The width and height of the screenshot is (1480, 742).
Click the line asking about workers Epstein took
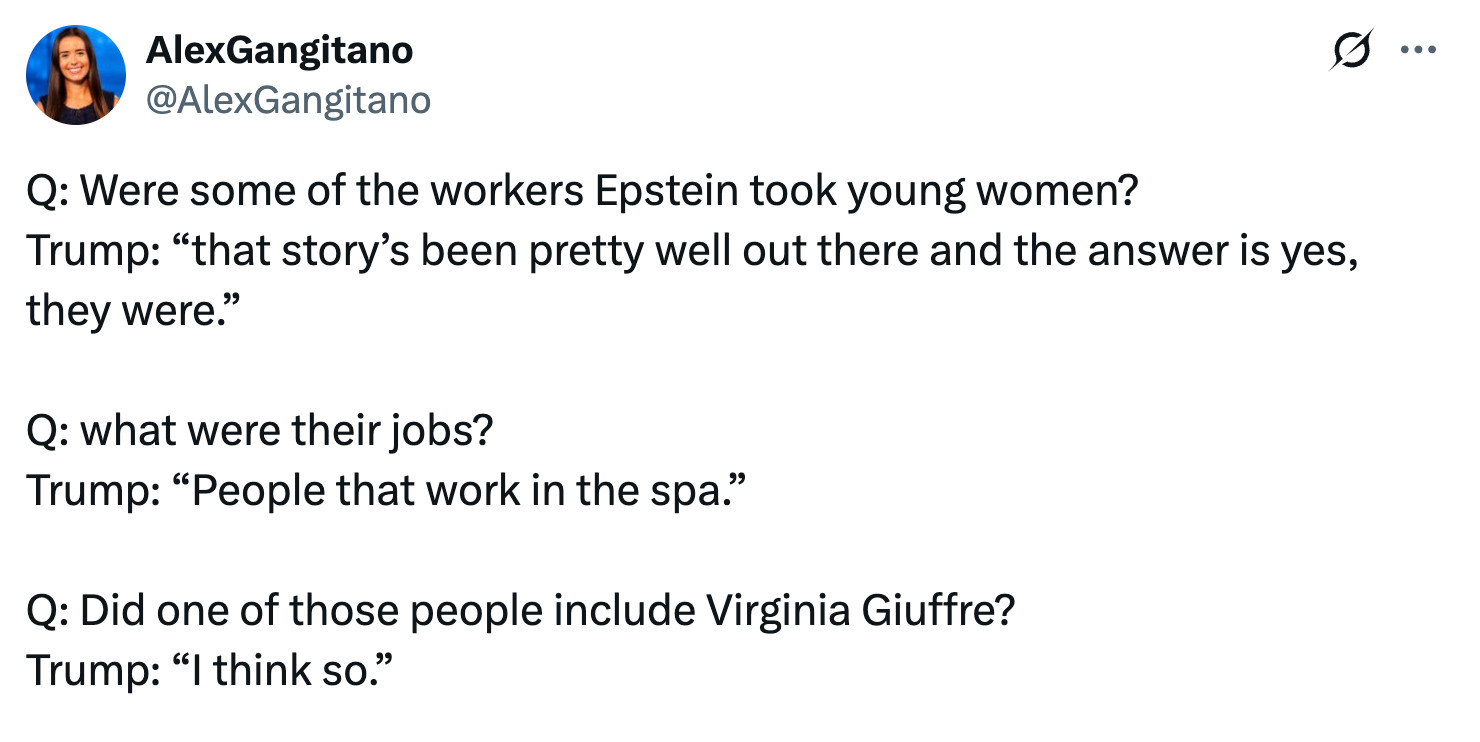583,192
